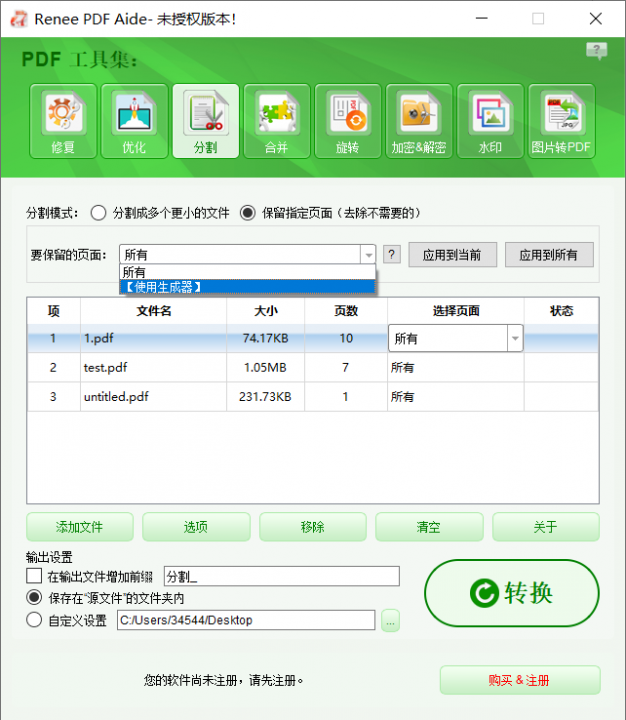
Task: Click 应用到所有 button
Action: pyautogui.click(x=549, y=254)
